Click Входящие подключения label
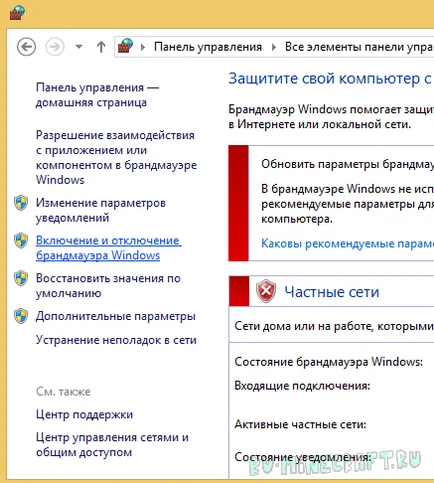 click(302, 386)
